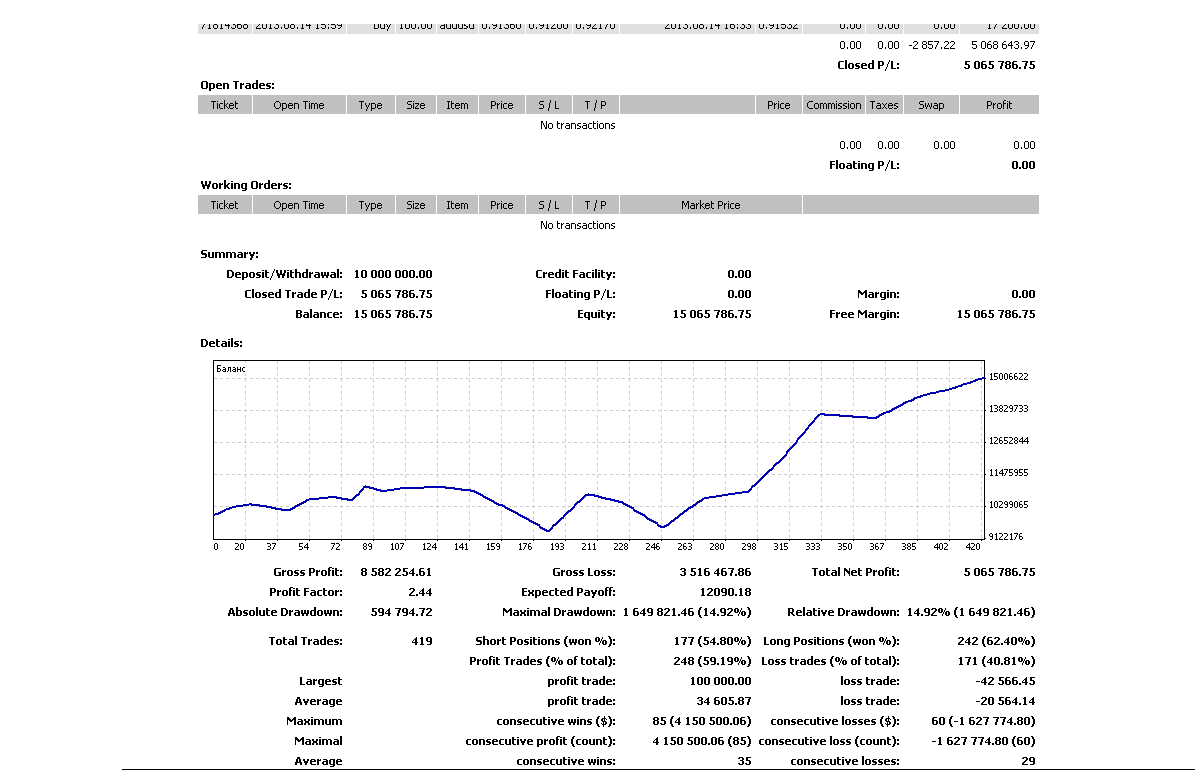Click the Details section heading

(x=221, y=343)
